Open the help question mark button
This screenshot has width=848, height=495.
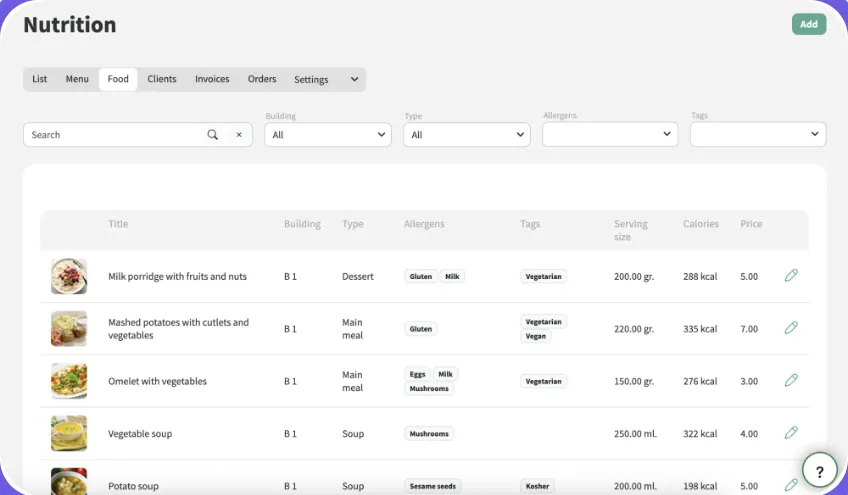(x=819, y=471)
